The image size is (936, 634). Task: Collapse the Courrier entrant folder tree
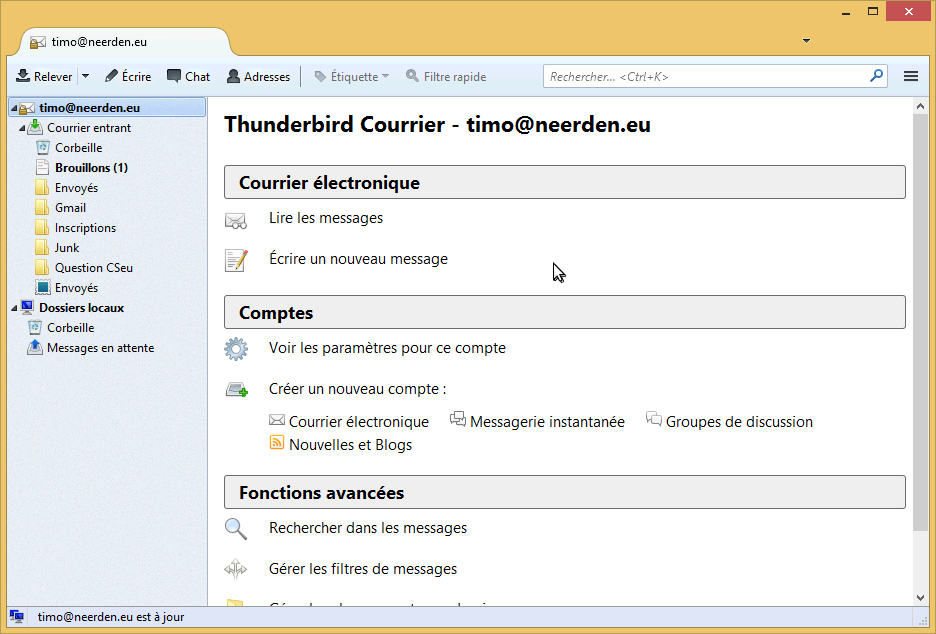pos(21,127)
